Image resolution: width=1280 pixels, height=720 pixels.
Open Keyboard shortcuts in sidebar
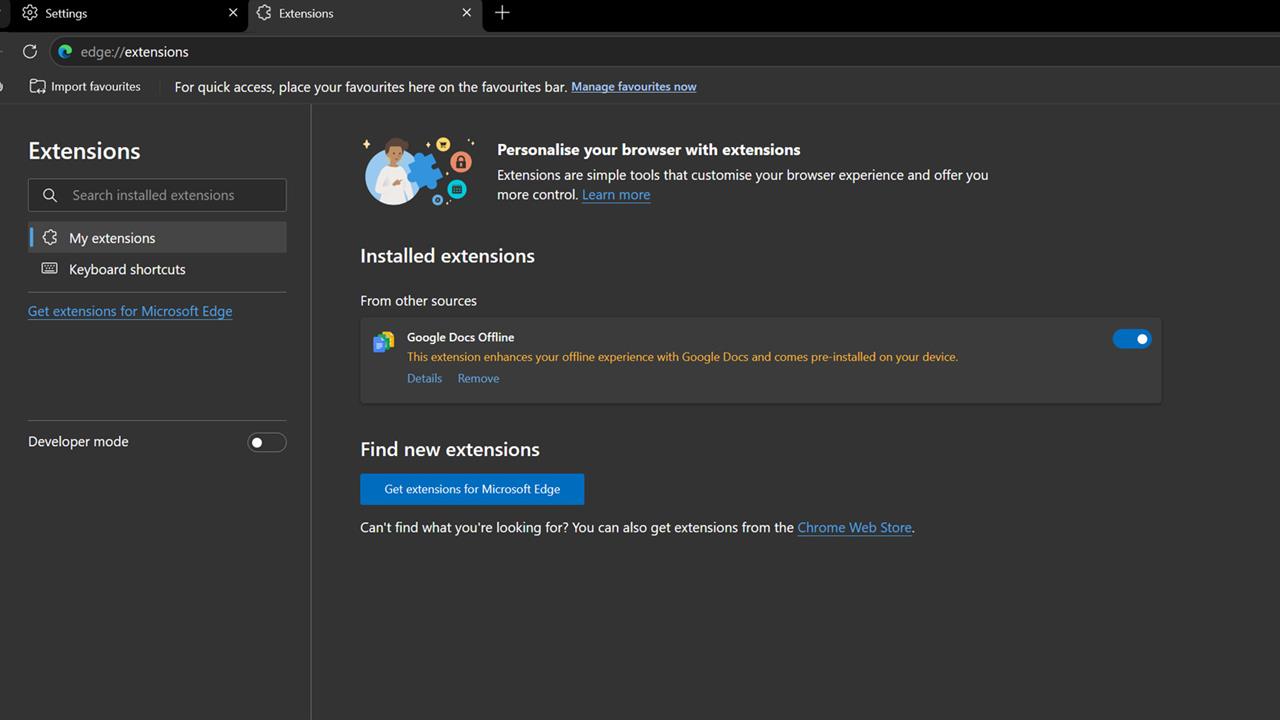[157, 269]
